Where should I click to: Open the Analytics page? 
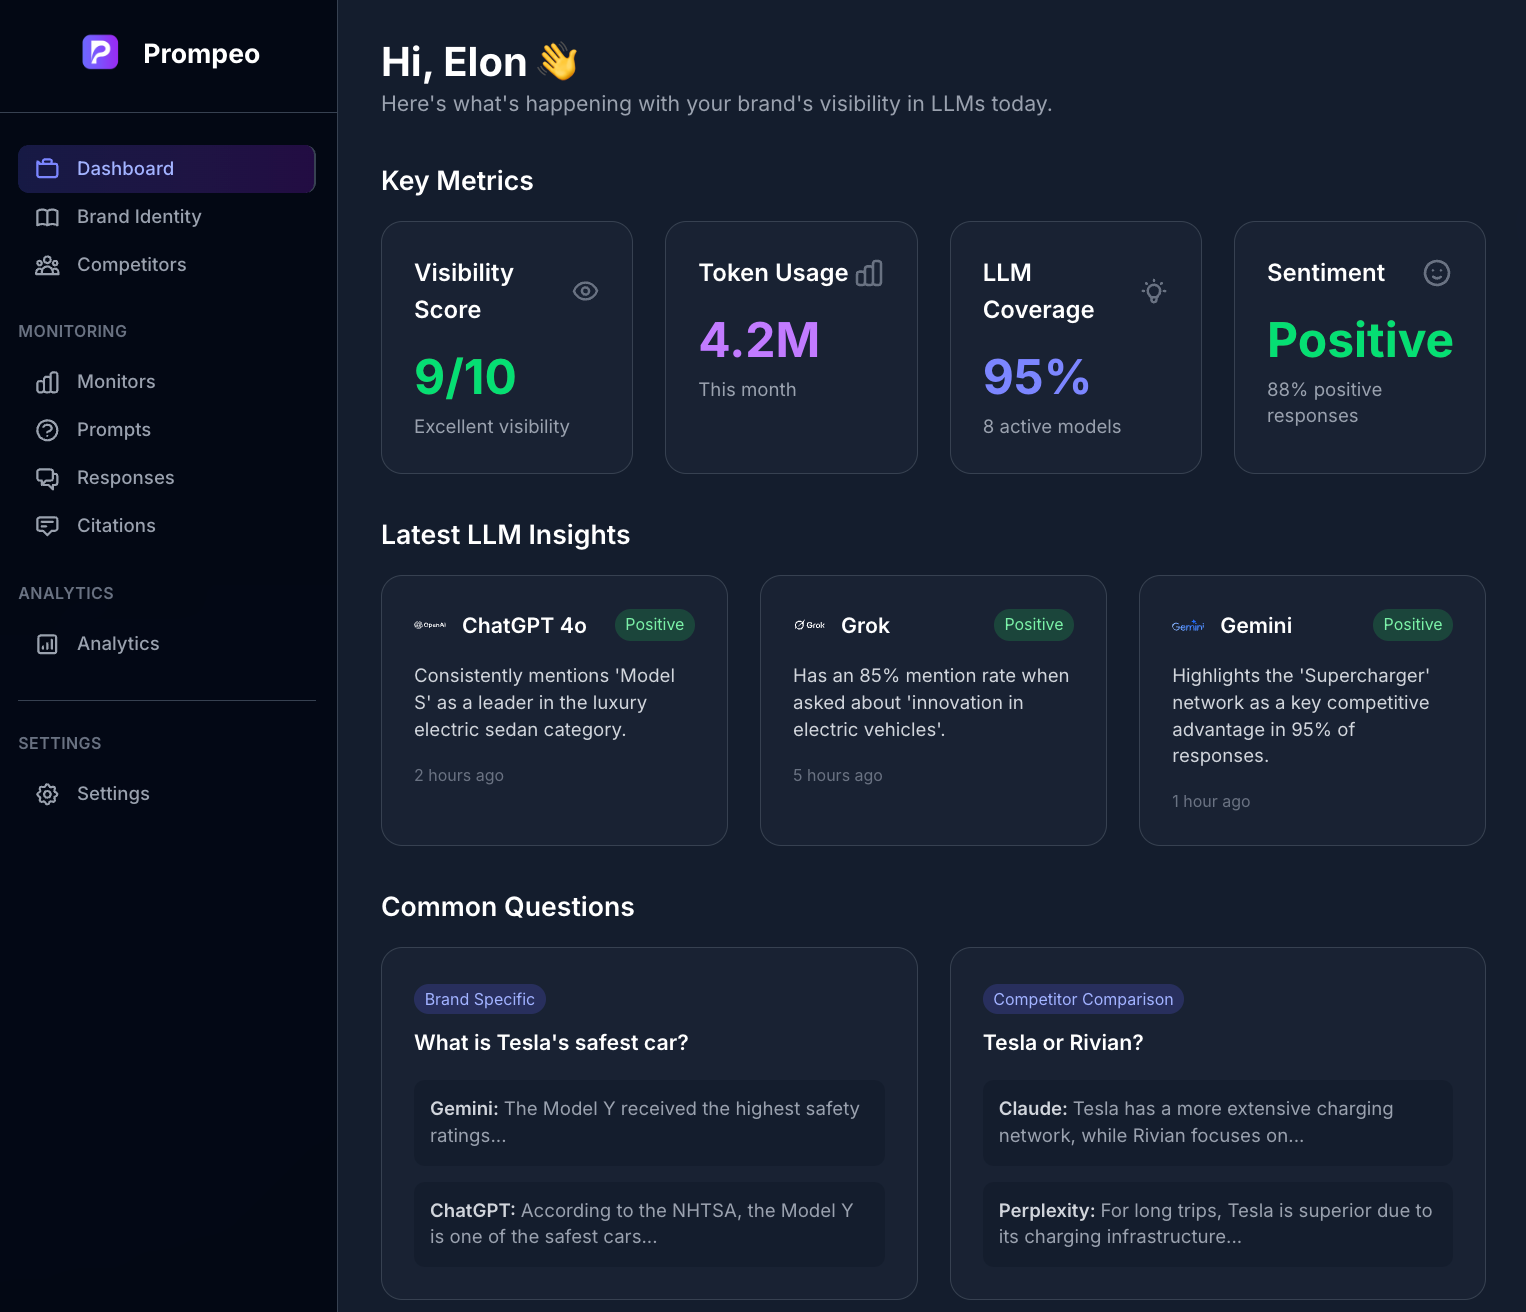[x=167, y=644]
